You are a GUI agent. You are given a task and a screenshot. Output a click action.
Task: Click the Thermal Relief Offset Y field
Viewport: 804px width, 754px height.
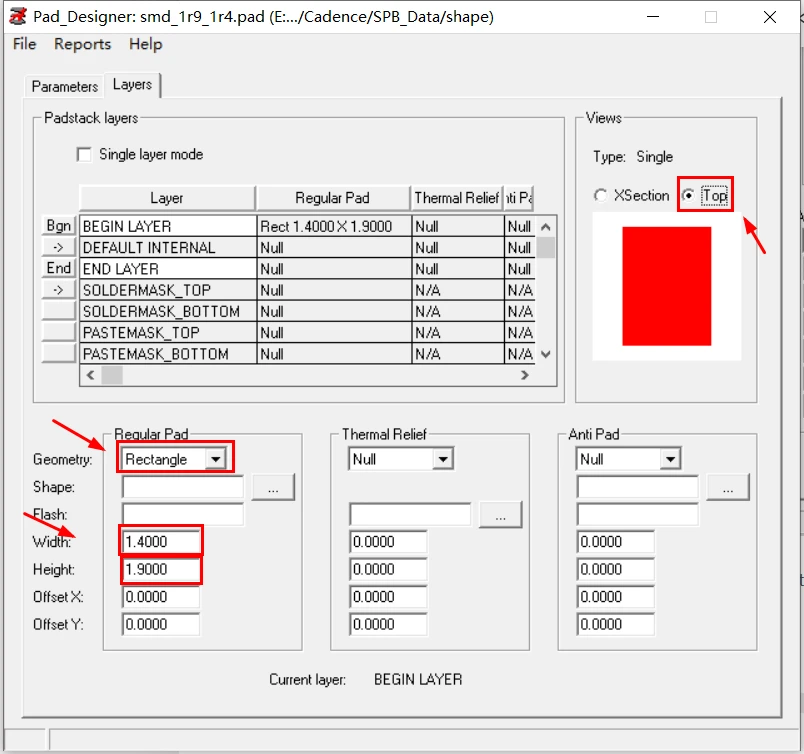coord(388,625)
